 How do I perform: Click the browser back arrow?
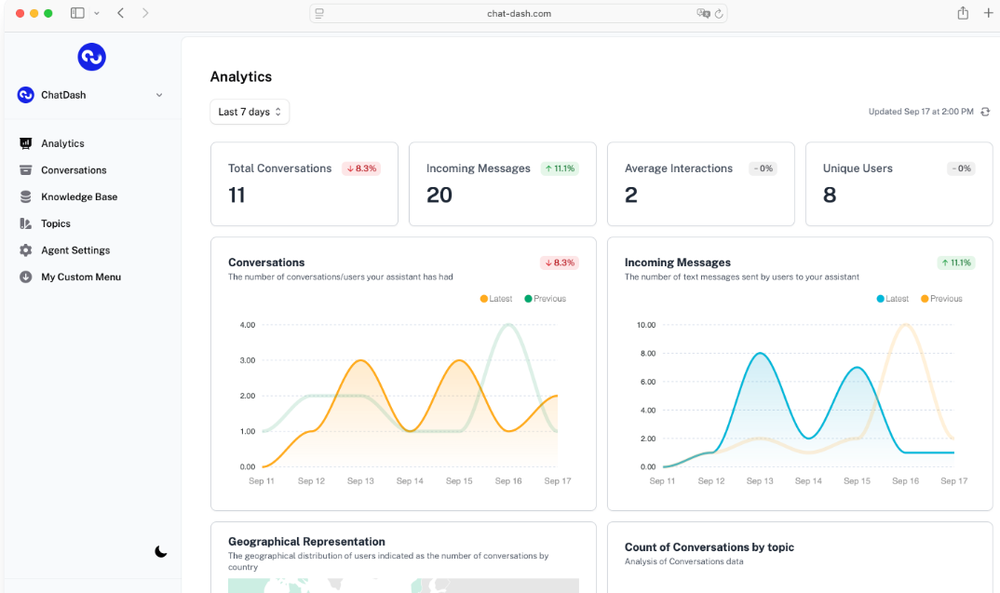tap(121, 13)
